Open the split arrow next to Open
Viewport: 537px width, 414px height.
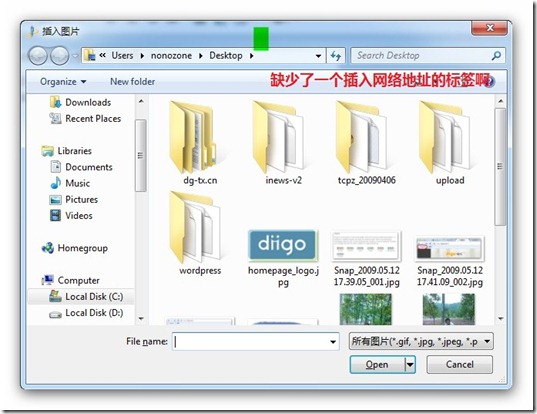pos(410,365)
